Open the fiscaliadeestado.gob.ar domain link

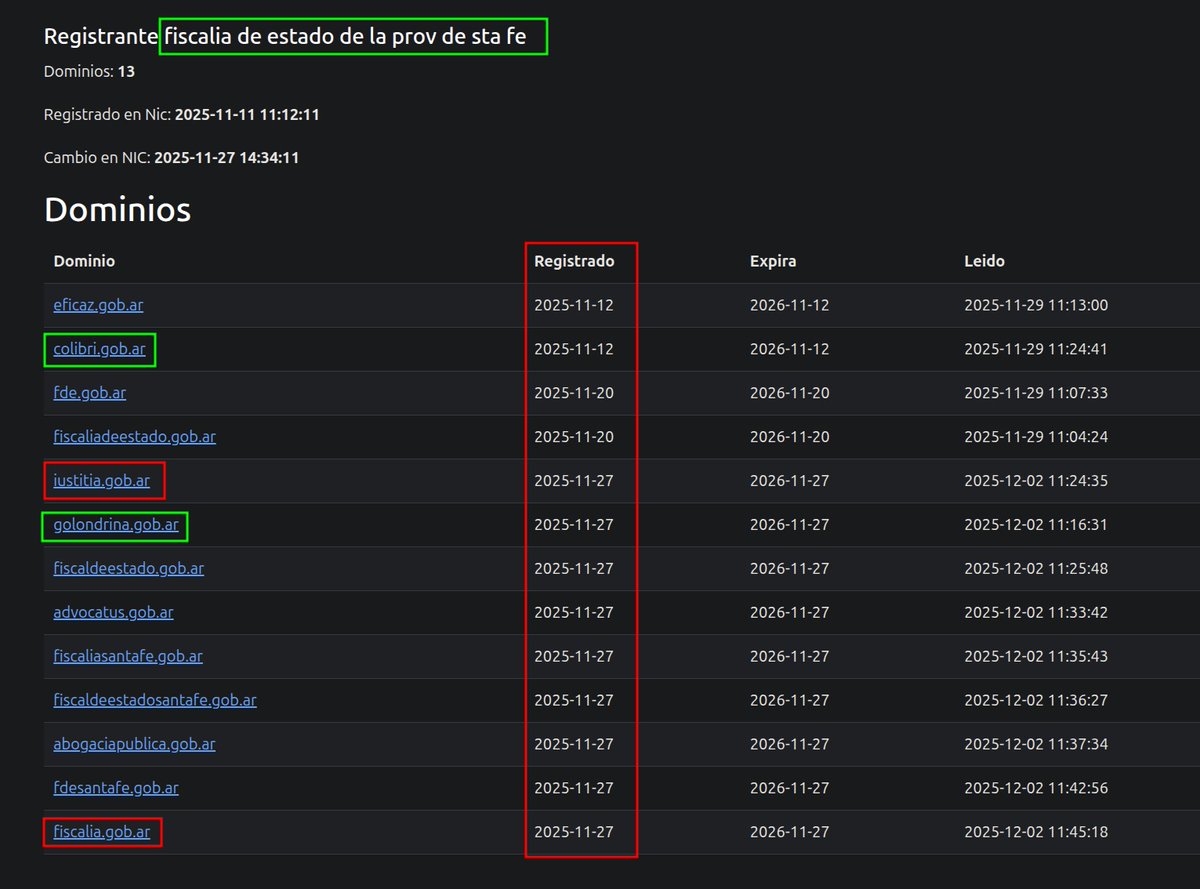point(134,437)
